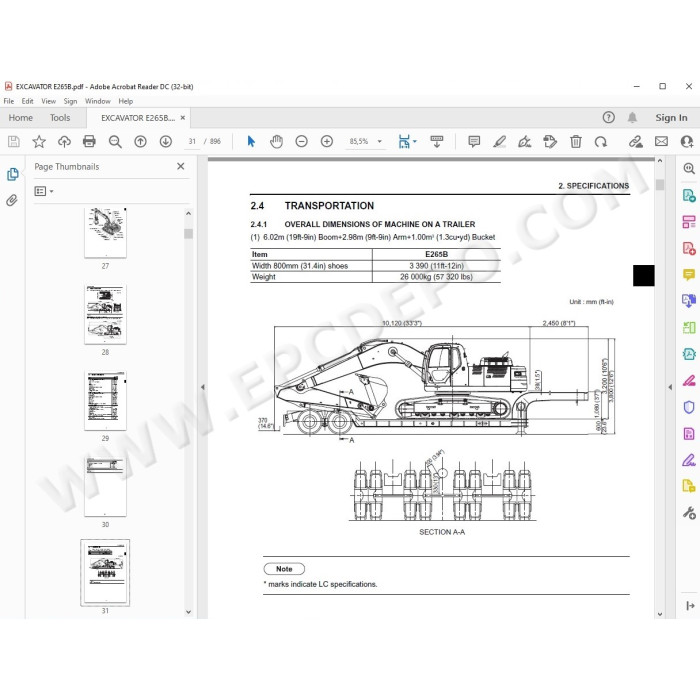Viewport: 700px width, 700px height.
Task: Open the right-pane search tool
Action: pos(689,168)
